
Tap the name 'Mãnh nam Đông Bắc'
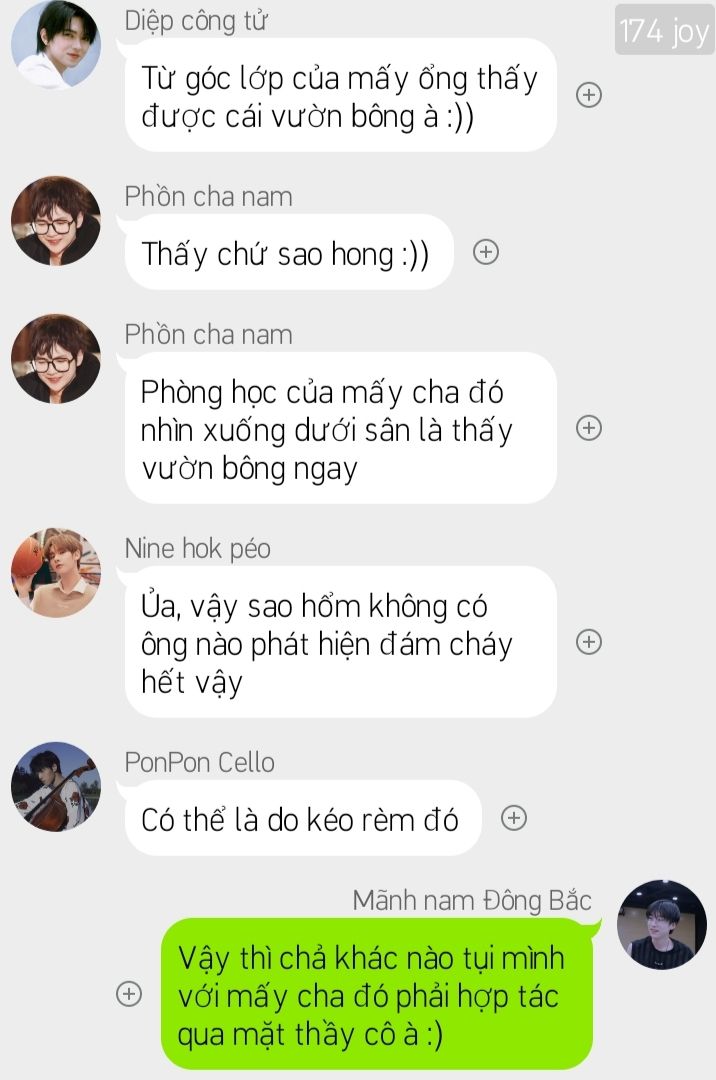pos(472,901)
